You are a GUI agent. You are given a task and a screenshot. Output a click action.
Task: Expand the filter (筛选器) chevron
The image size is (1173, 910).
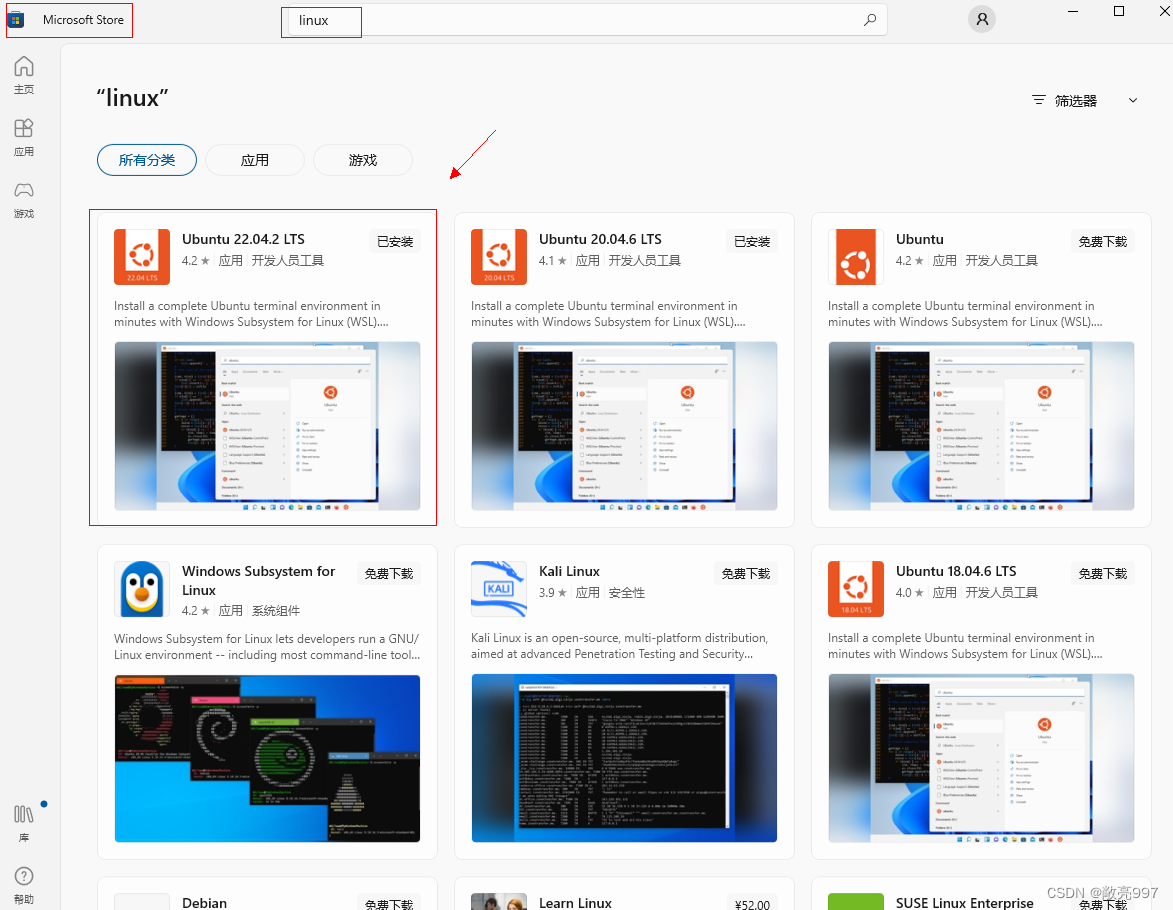(1133, 100)
